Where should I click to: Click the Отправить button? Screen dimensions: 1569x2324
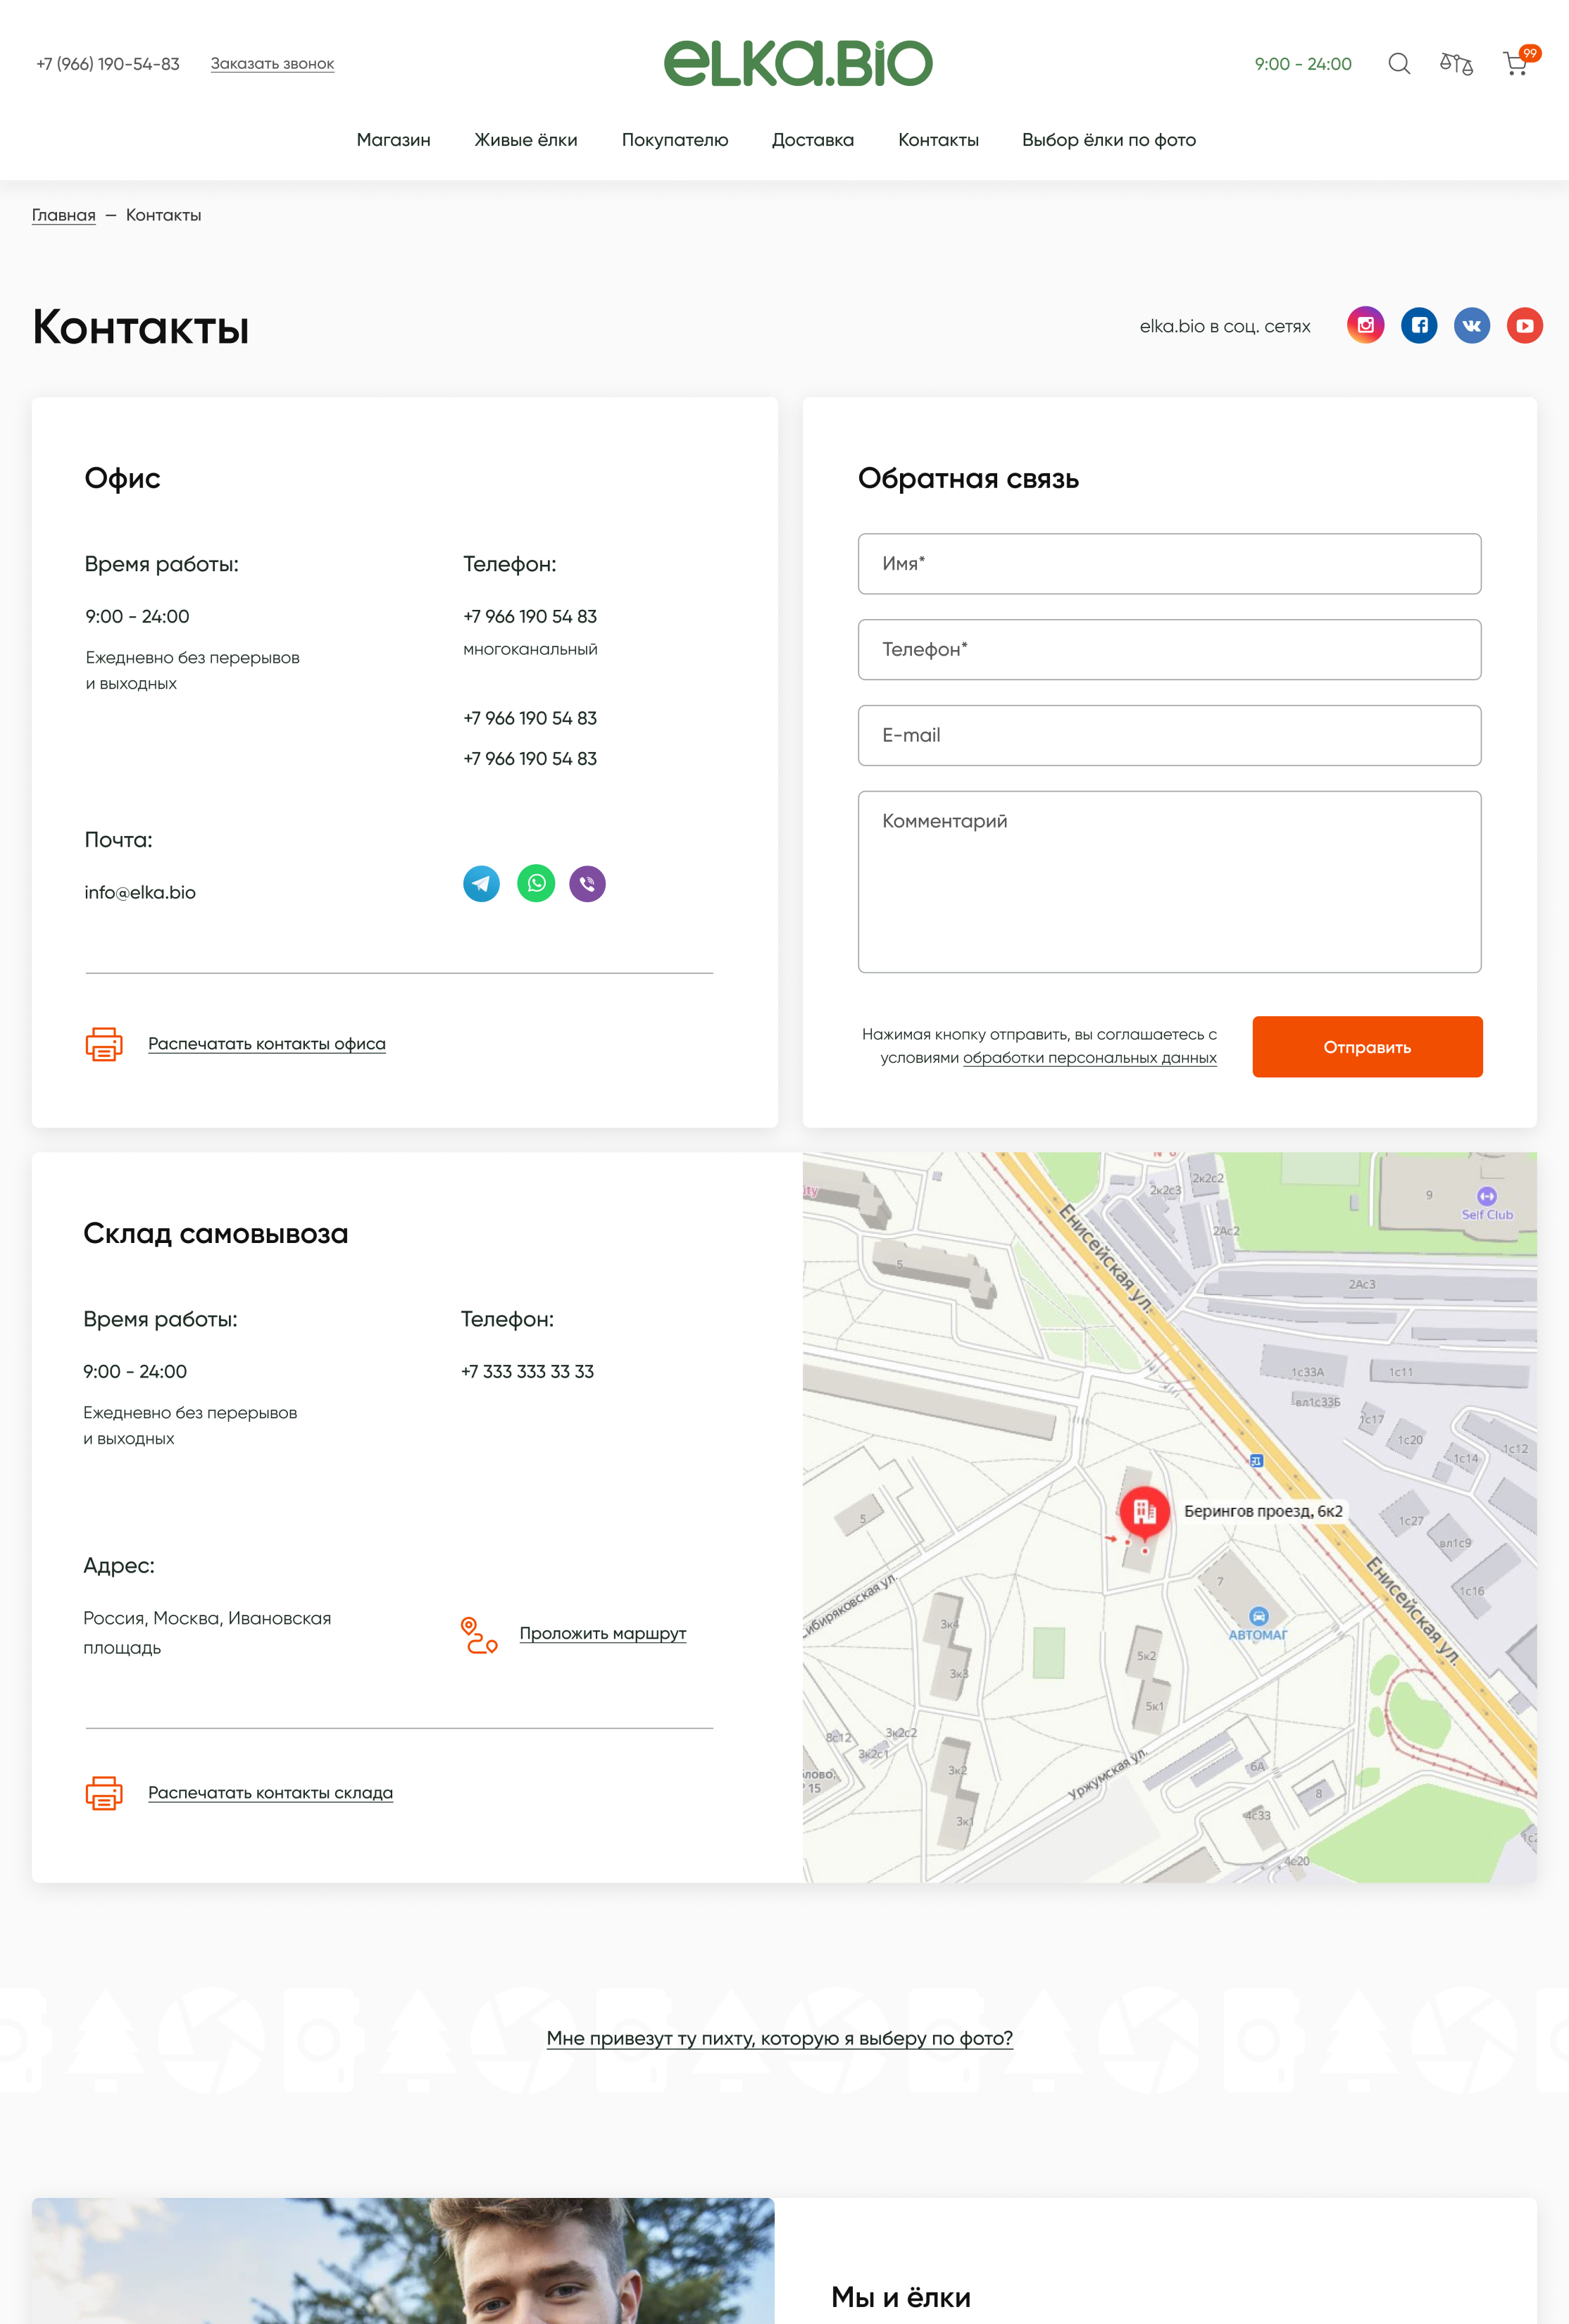click(x=1367, y=1047)
